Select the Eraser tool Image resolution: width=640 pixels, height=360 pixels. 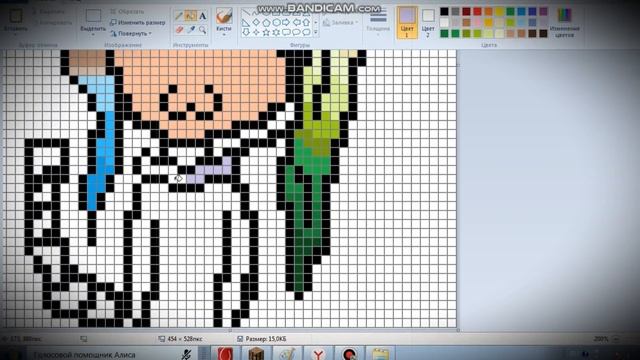tap(179, 30)
